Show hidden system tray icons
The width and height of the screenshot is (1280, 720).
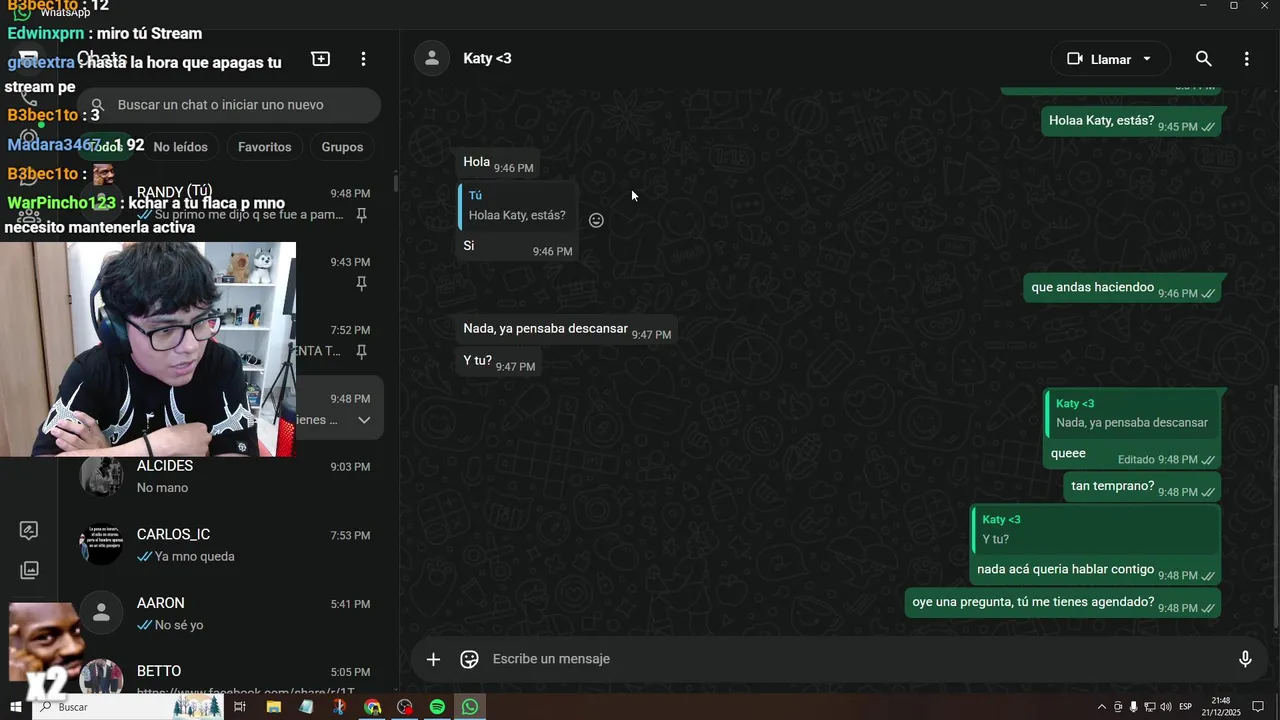[x=1102, y=707]
